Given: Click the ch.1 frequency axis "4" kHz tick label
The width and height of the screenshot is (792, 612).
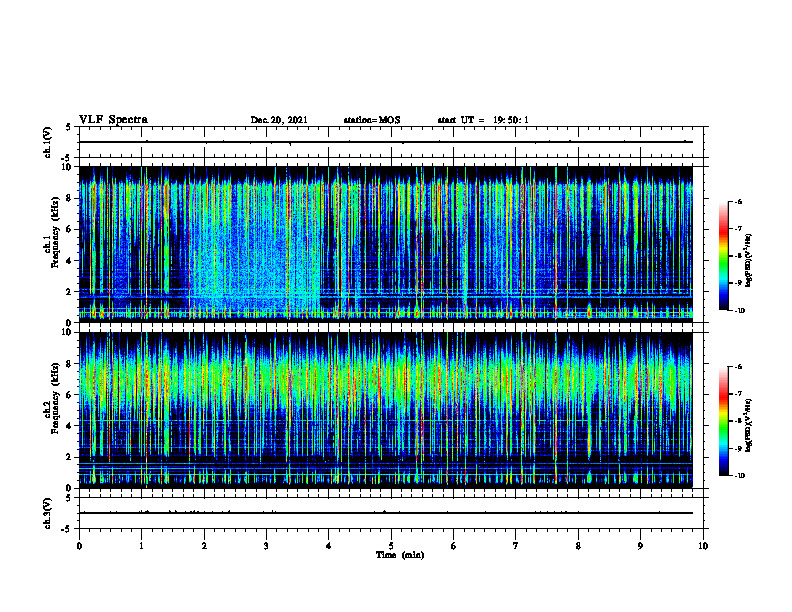Looking at the screenshot, I should point(70,261).
